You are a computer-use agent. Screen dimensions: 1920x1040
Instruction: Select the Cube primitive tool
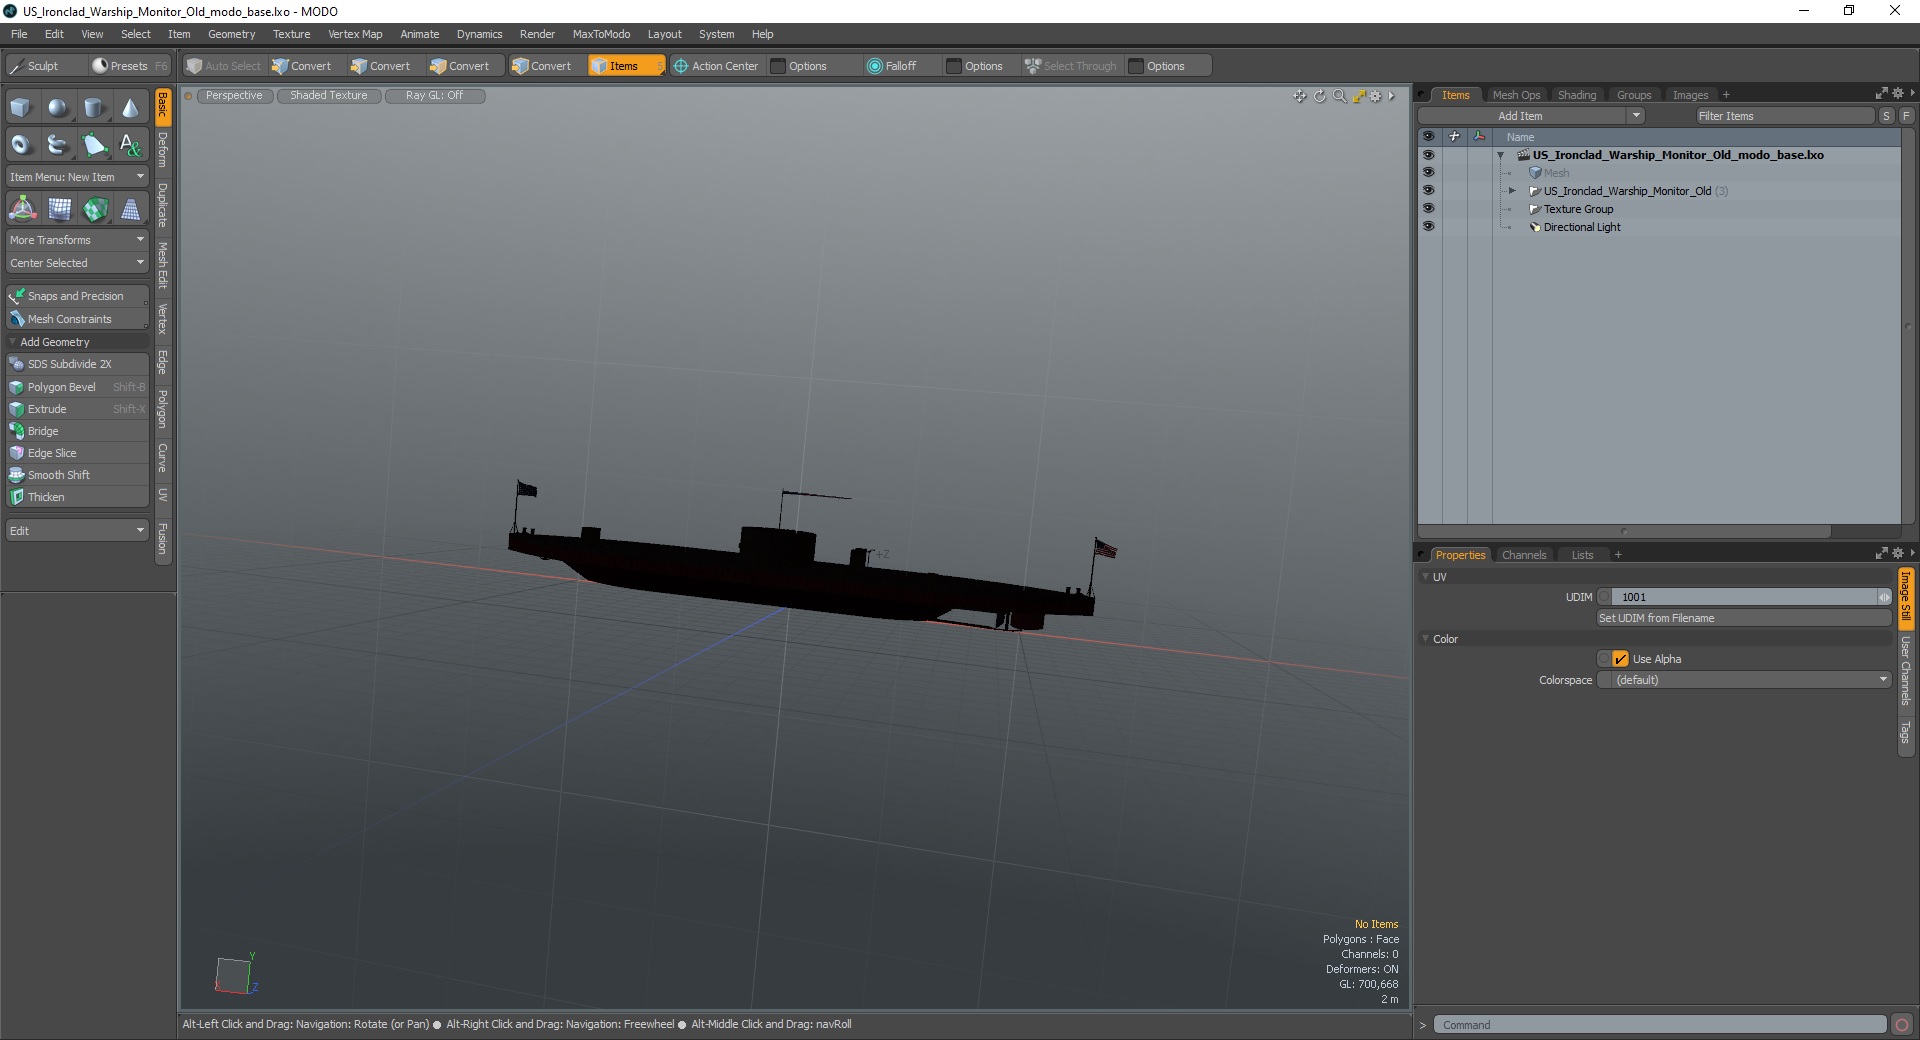(x=21, y=108)
